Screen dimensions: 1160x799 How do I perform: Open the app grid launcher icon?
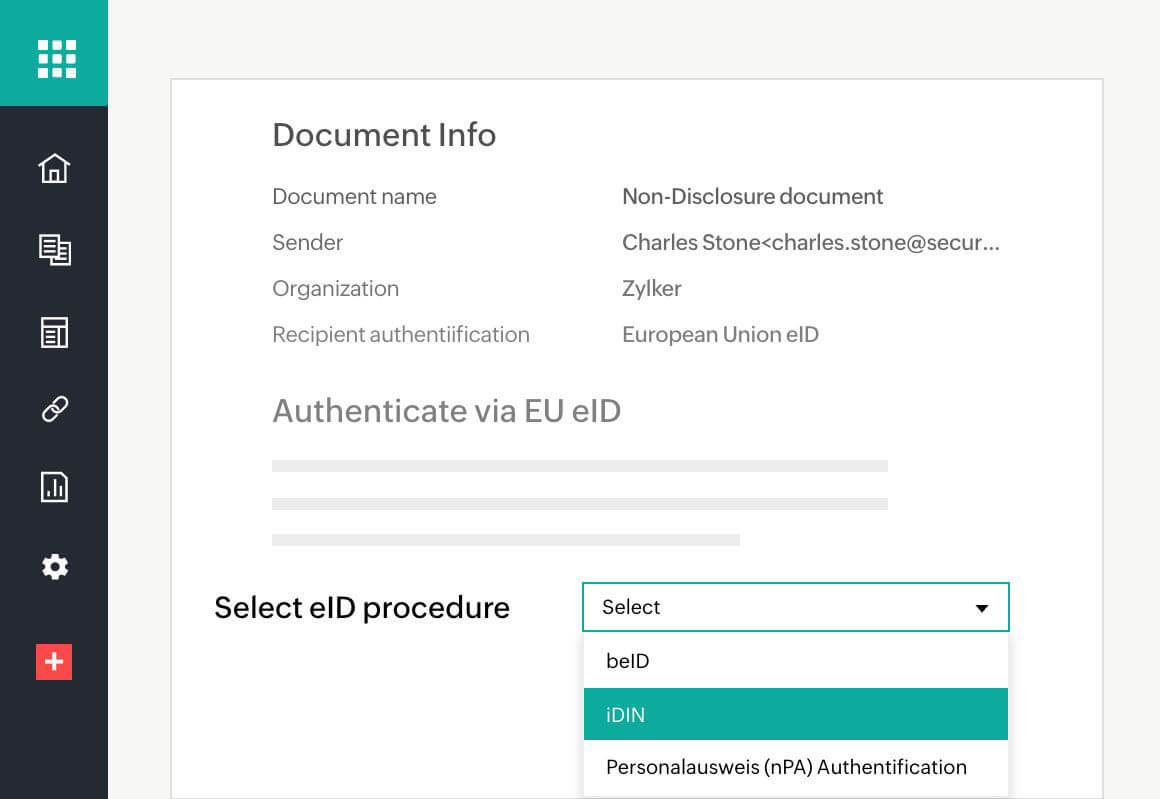(x=56, y=58)
